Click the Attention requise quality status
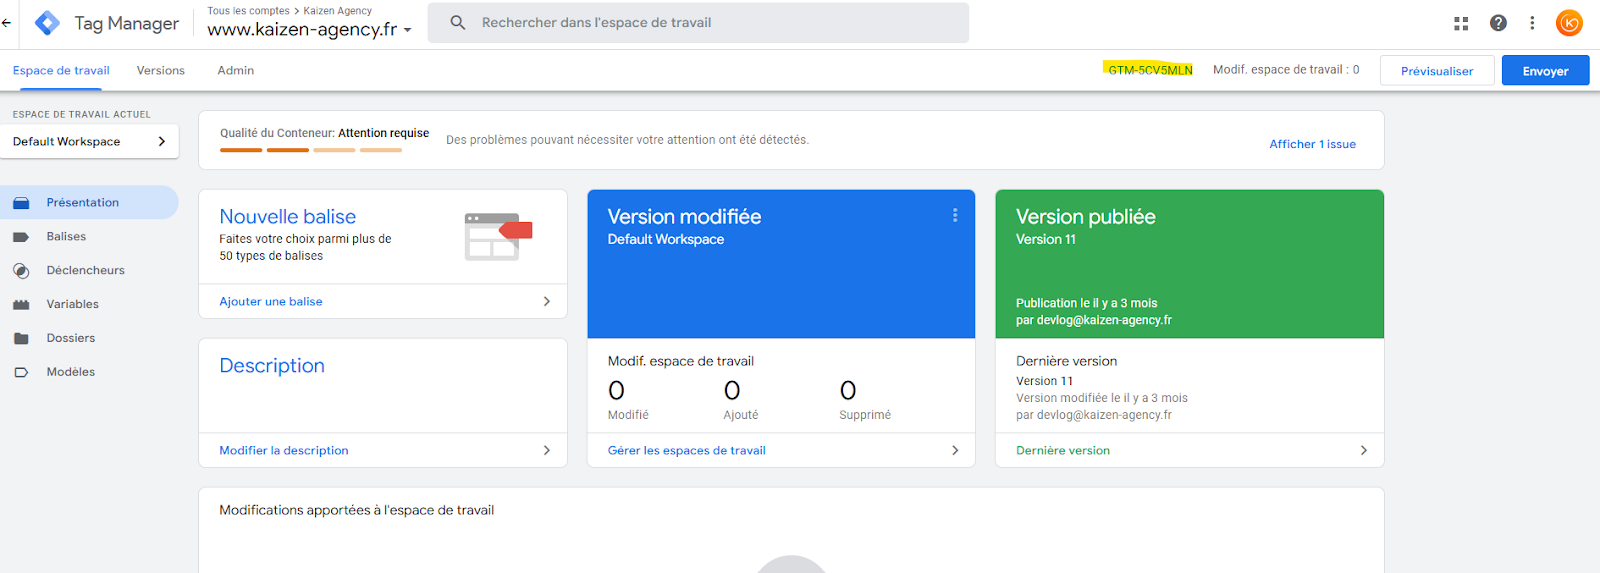Viewport: 1600px width, 573px height. click(x=383, y=133)
